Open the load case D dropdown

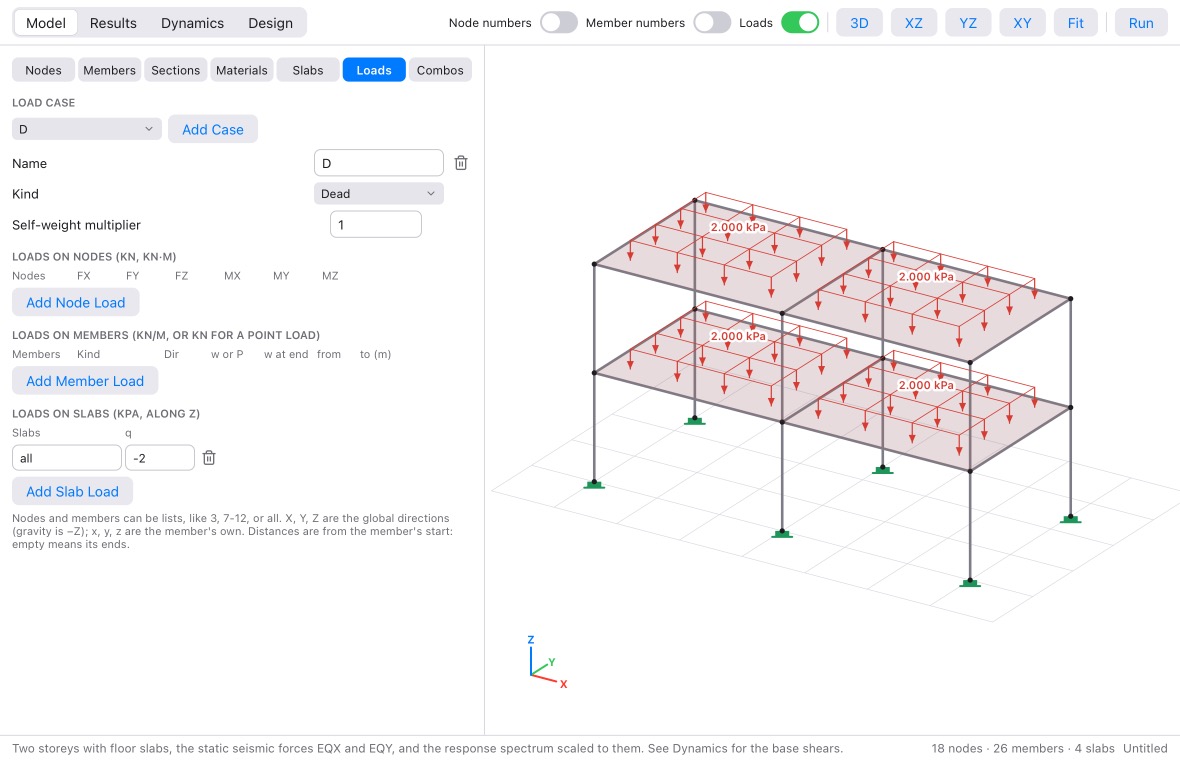pyautogui.click(x=87, y=129)
